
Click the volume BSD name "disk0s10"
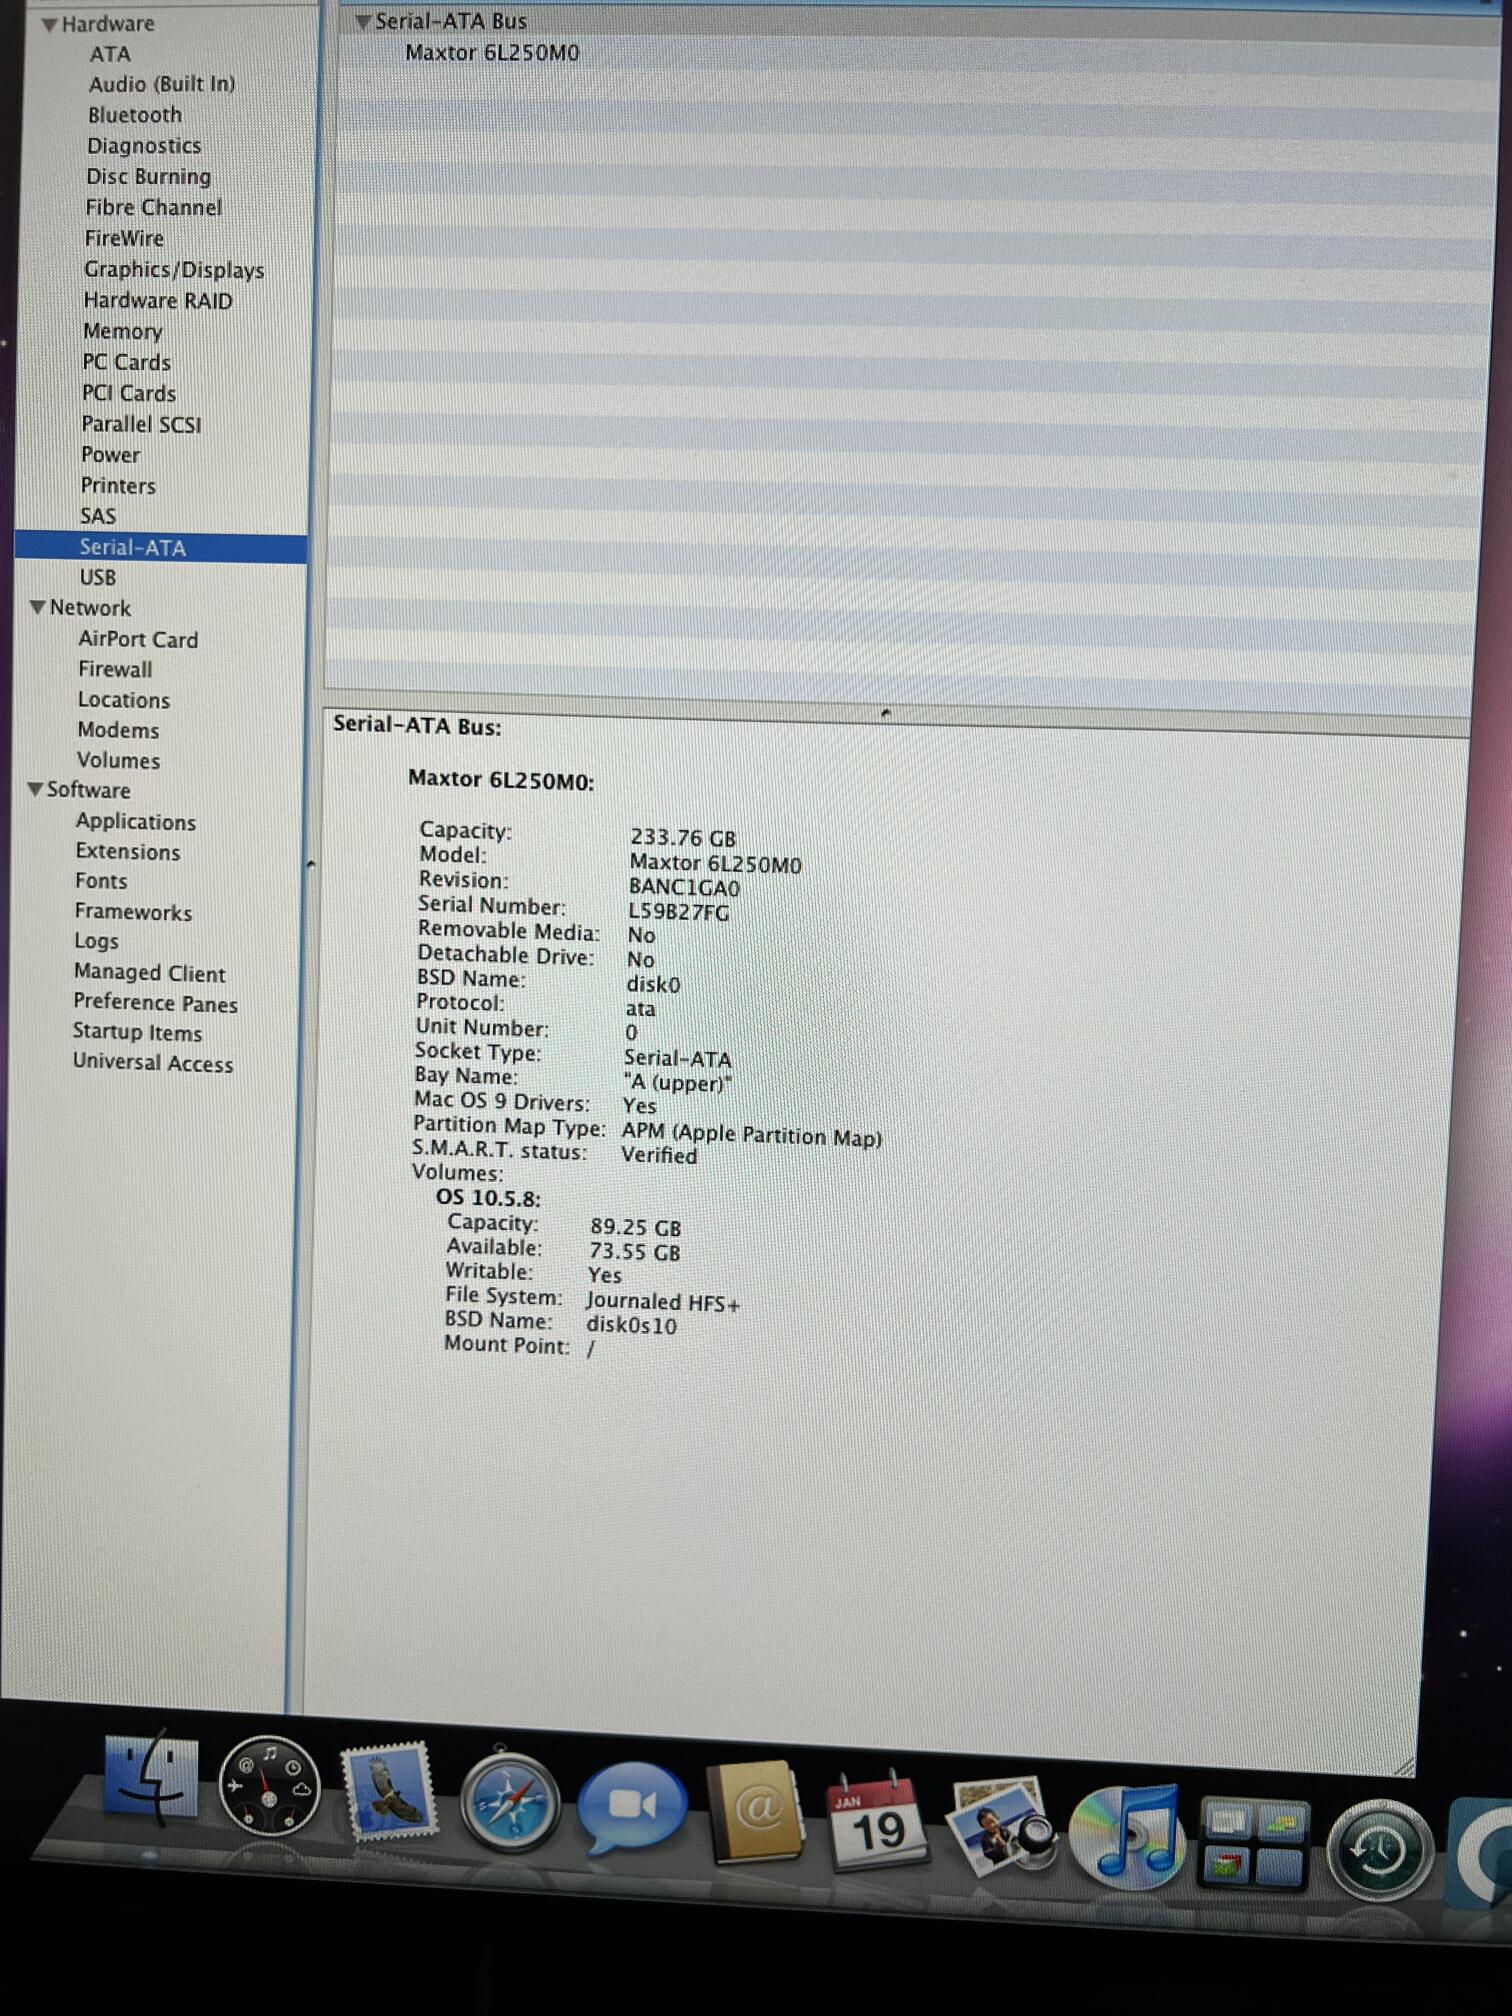(631, 1325)
